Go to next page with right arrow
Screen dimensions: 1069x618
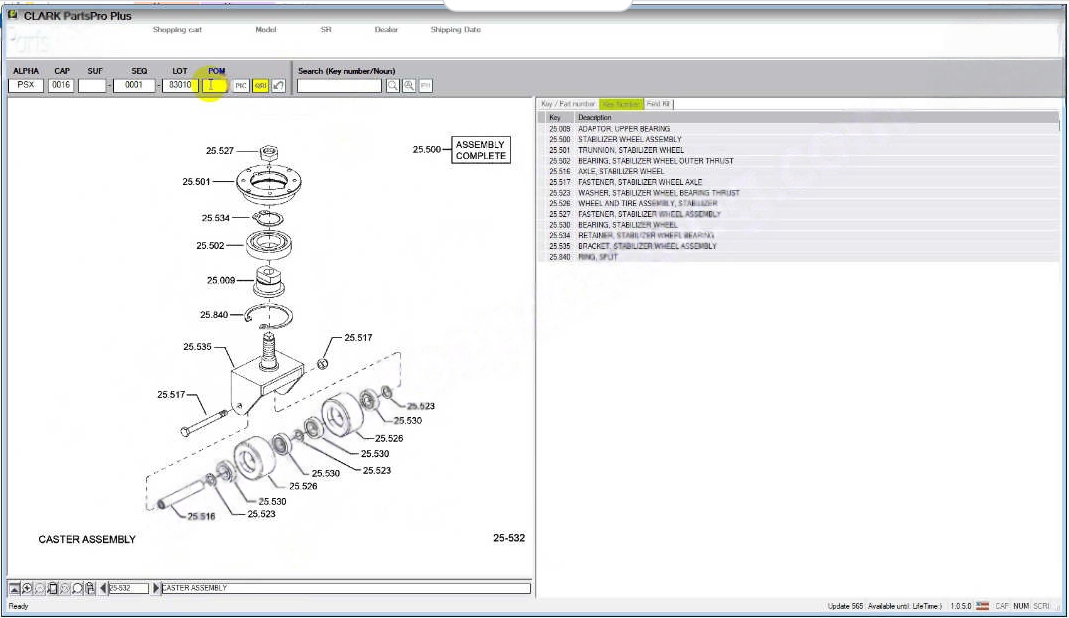click(x=156, y=588)
